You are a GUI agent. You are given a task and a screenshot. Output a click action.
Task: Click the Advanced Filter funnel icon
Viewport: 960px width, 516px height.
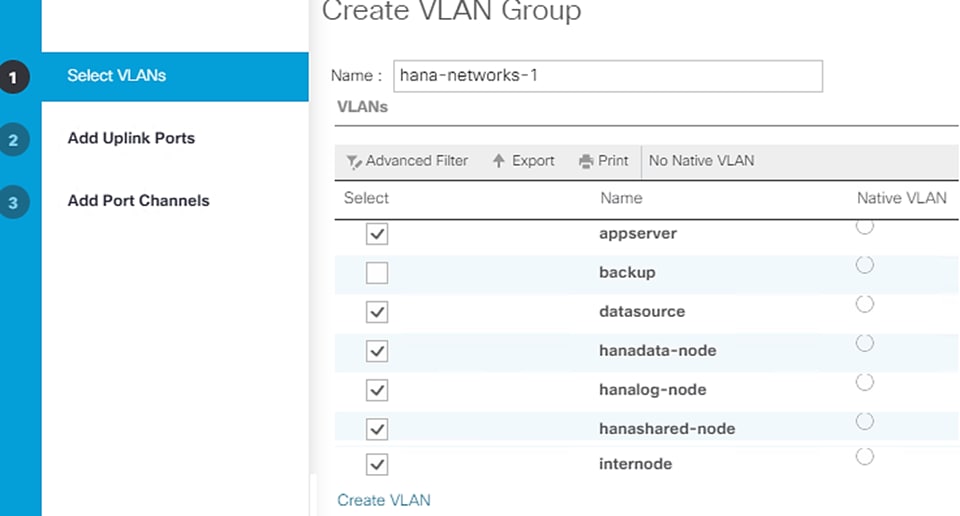click(353, 162)
